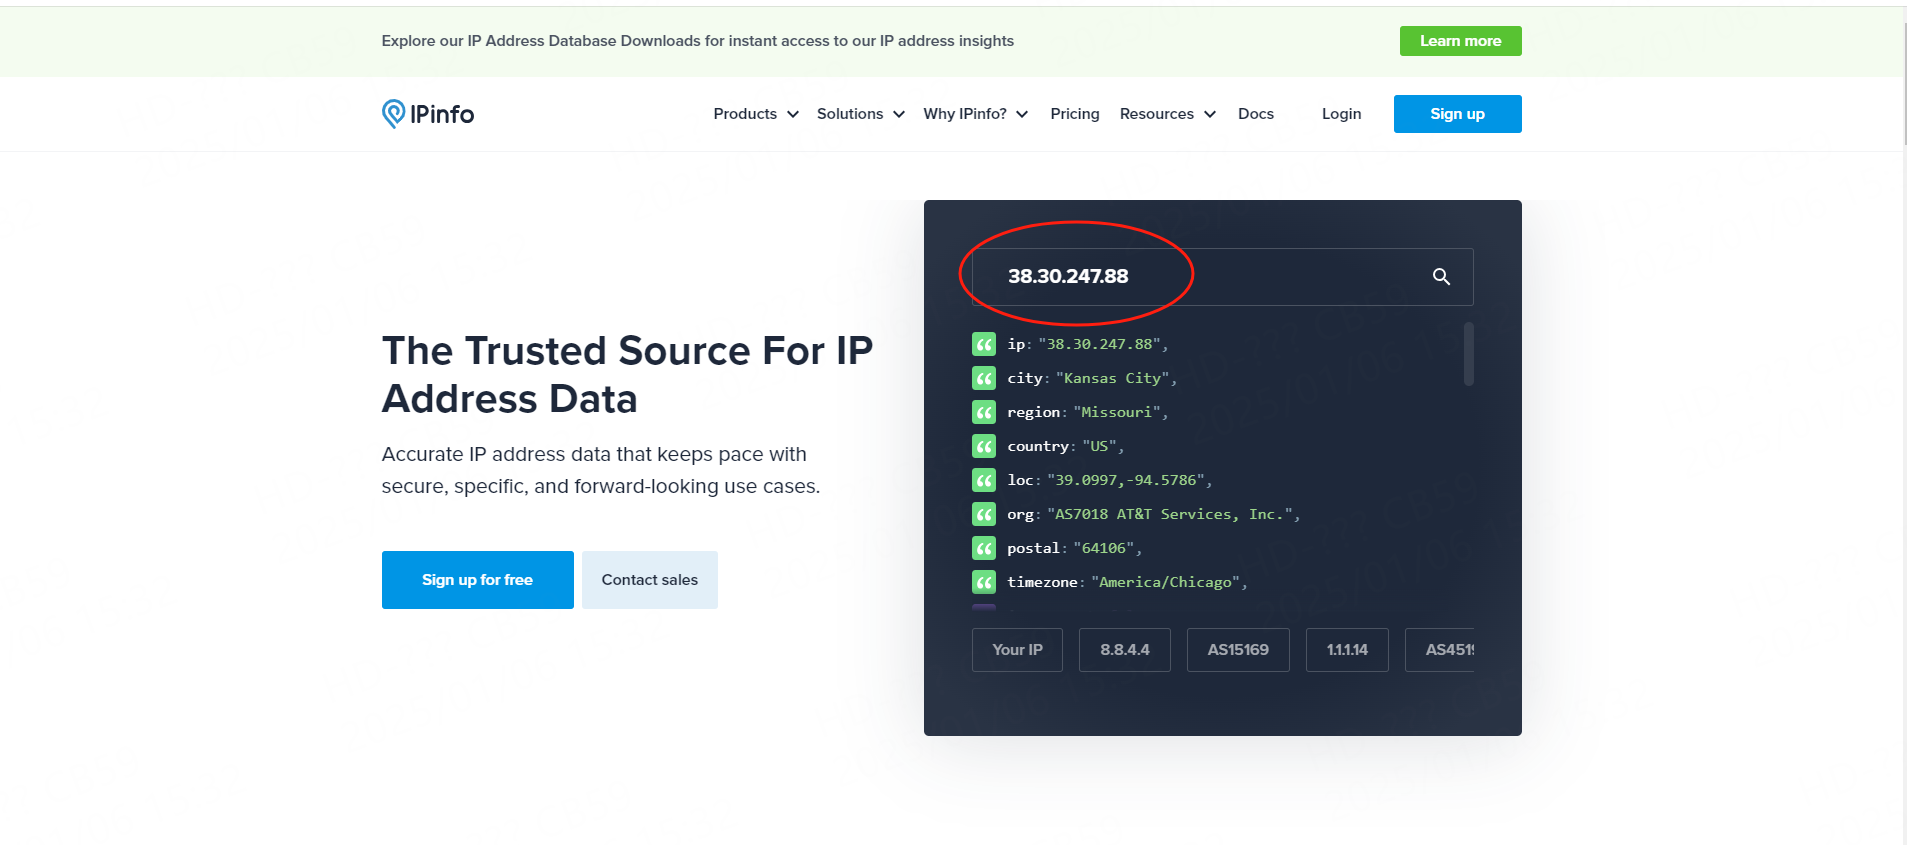Click the quote icon beside timezone field
1907x845 pixels.
point(984,583)
